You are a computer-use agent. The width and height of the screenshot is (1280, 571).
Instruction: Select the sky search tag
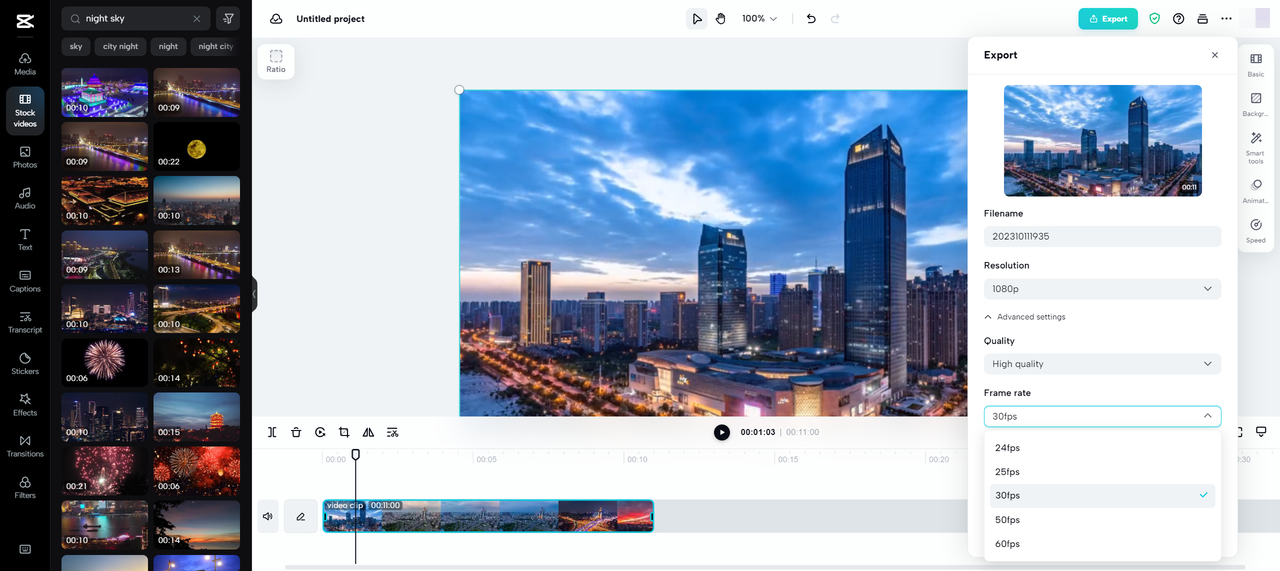point(76,46)
